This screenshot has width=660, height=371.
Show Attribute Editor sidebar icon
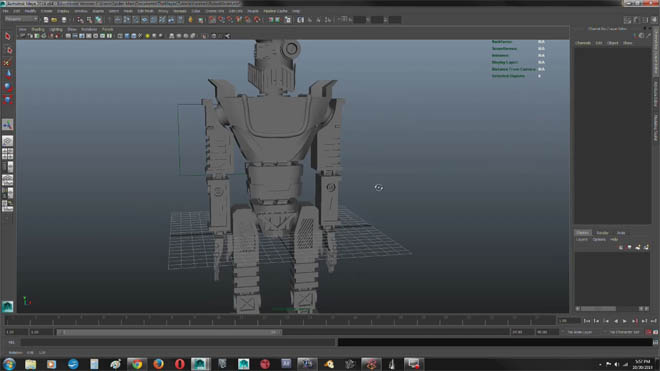[636, 20]
